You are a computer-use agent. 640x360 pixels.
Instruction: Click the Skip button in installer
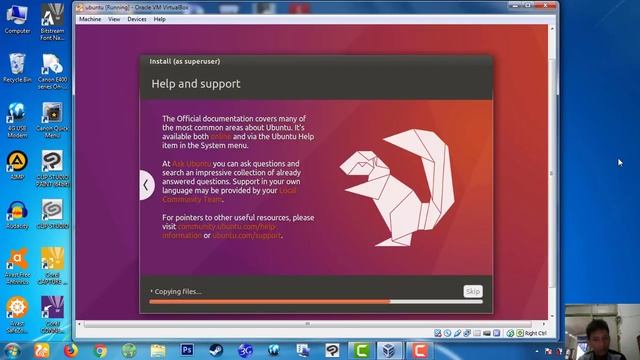click(473, 291)
